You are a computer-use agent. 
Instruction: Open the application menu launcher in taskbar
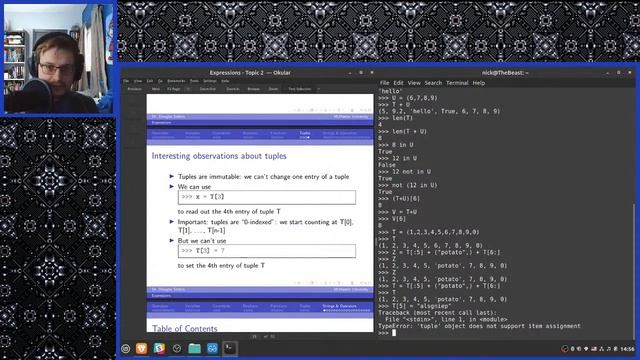pyautogui.click(x=126, y=349)
